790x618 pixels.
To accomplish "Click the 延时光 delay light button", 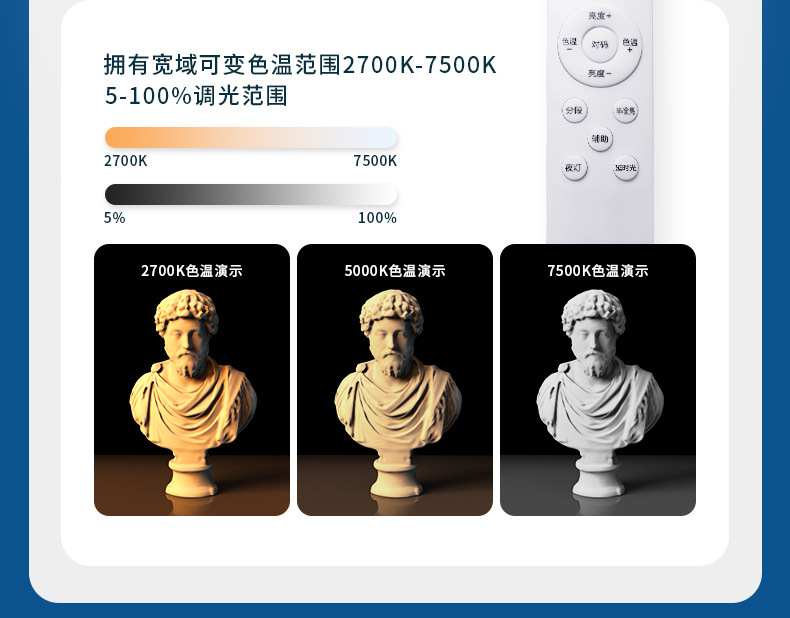I will [x=626, y=168].
